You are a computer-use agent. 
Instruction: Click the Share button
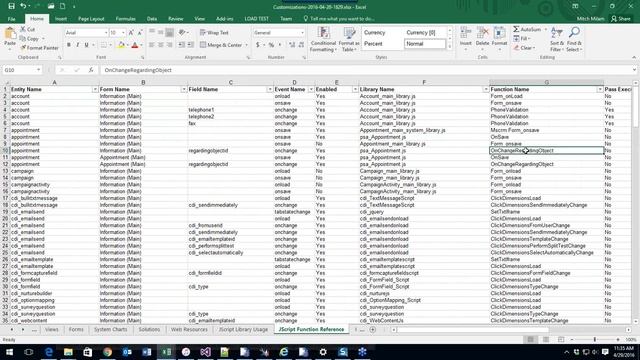click(620, 19)
